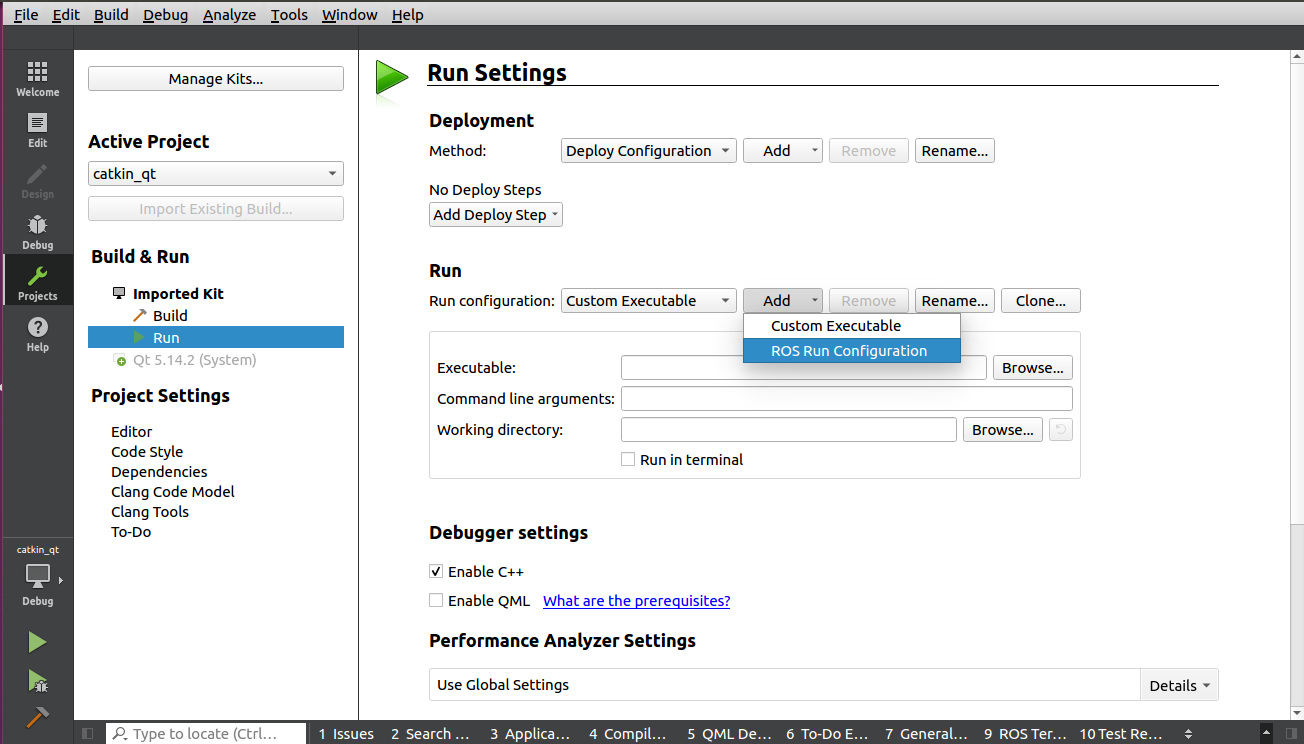Open the Welcome mode

(37, 78)
